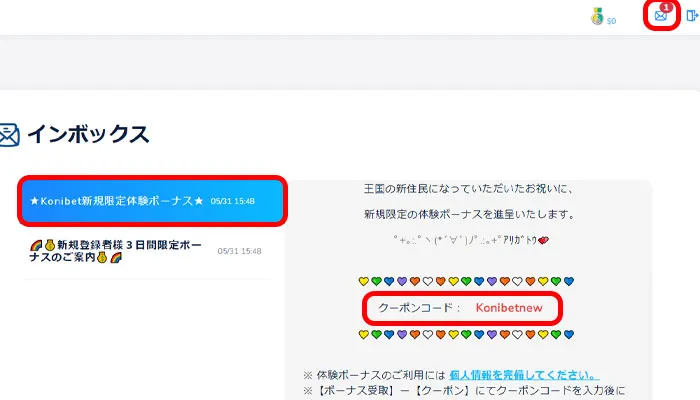Click the インボックス heading
The width and height of the screenshot is (700, 400).
click(88, 134)
